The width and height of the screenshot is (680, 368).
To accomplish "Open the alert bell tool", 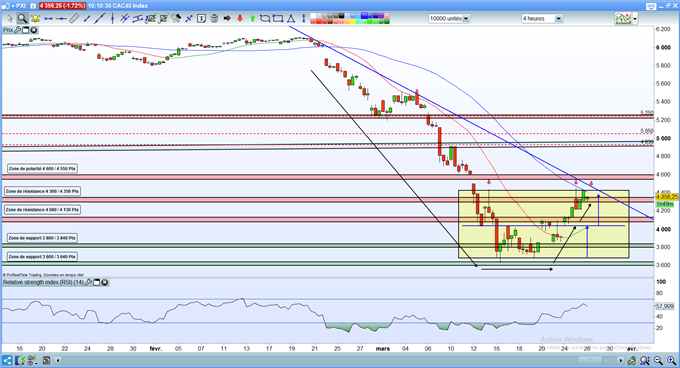I will pyautogui.click(x=35, y=19).
